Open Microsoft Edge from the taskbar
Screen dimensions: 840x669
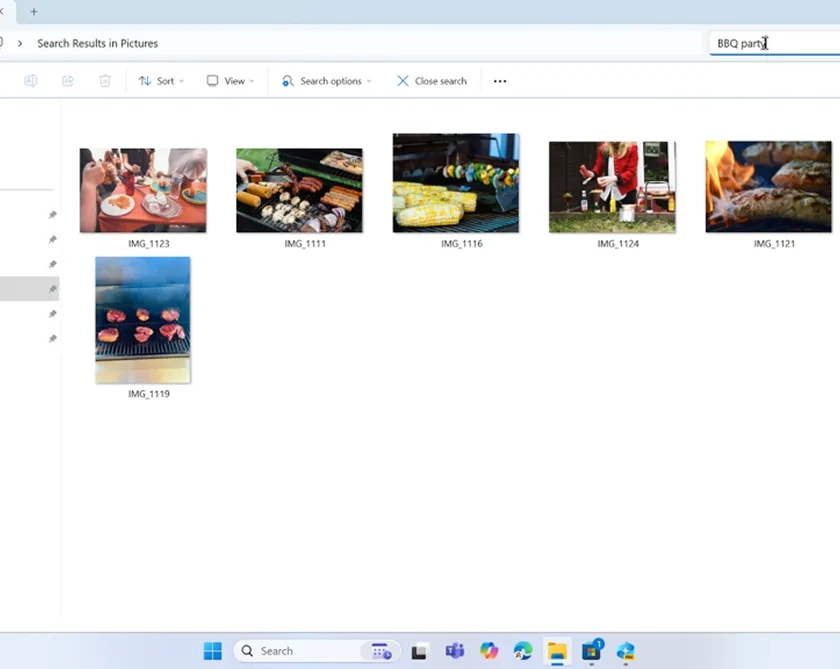point(523,651)
